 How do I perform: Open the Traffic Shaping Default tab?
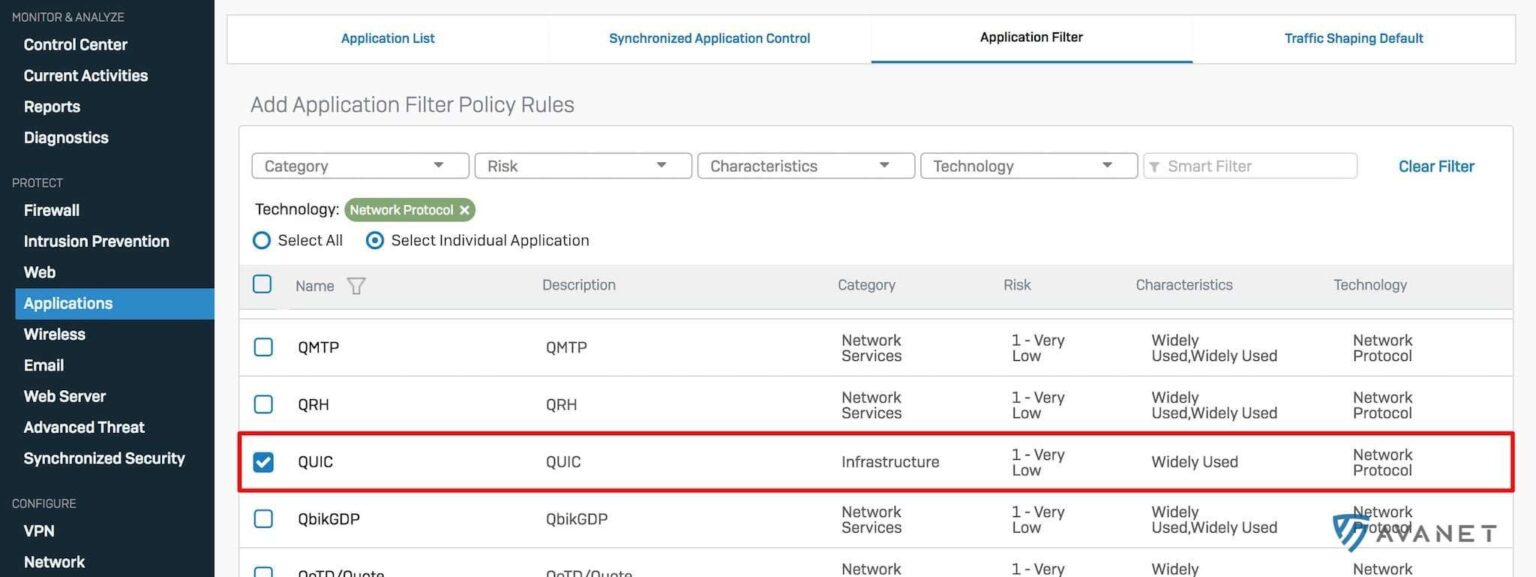1353,38
